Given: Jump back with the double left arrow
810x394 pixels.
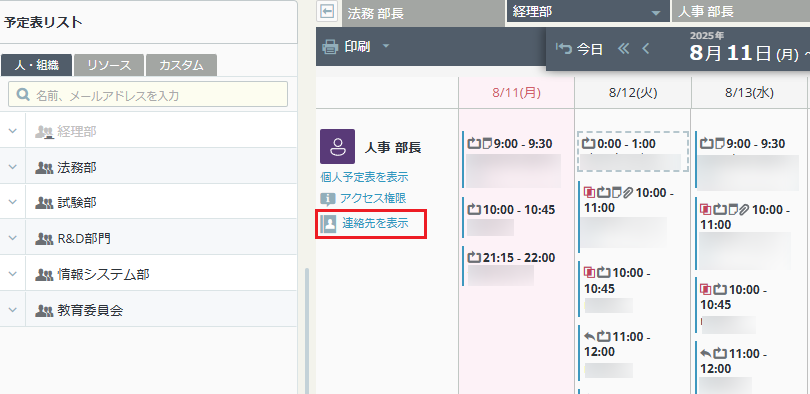Looking at the screenshot, I should [x=624, y=49].
